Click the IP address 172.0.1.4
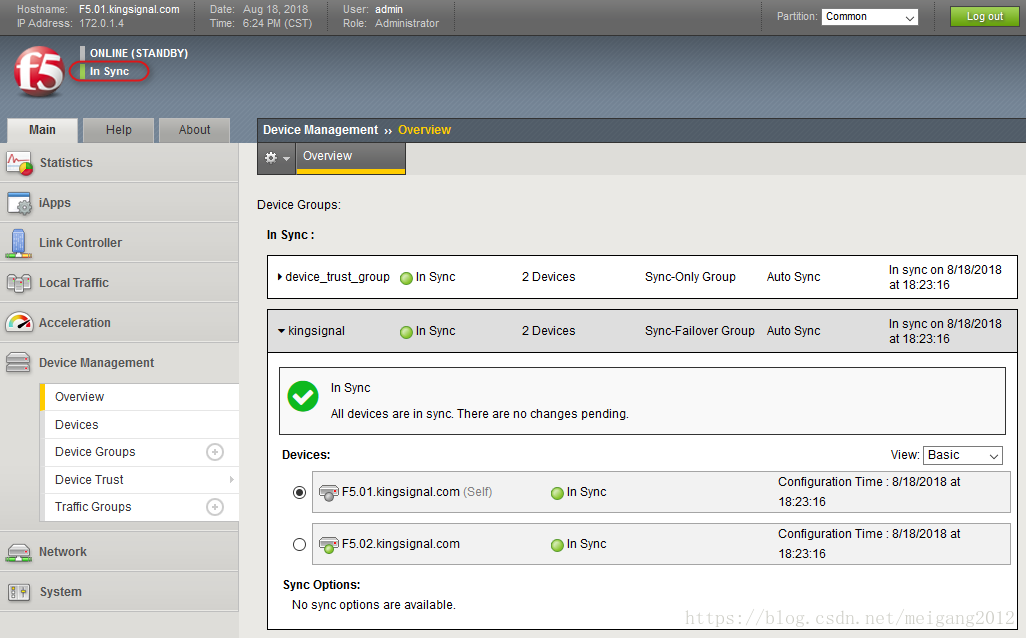Viewport: 1026px width, 638px height. [101, 24]
